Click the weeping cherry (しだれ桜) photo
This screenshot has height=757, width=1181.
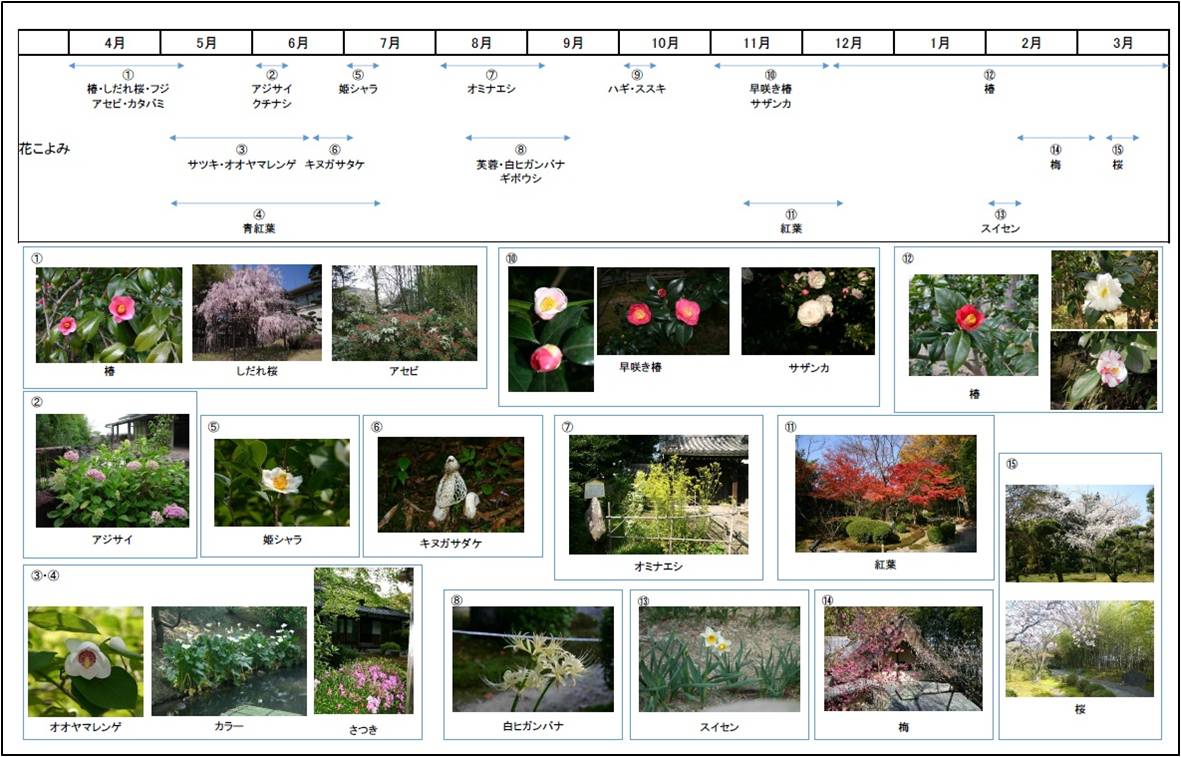(x=257, y=312)
